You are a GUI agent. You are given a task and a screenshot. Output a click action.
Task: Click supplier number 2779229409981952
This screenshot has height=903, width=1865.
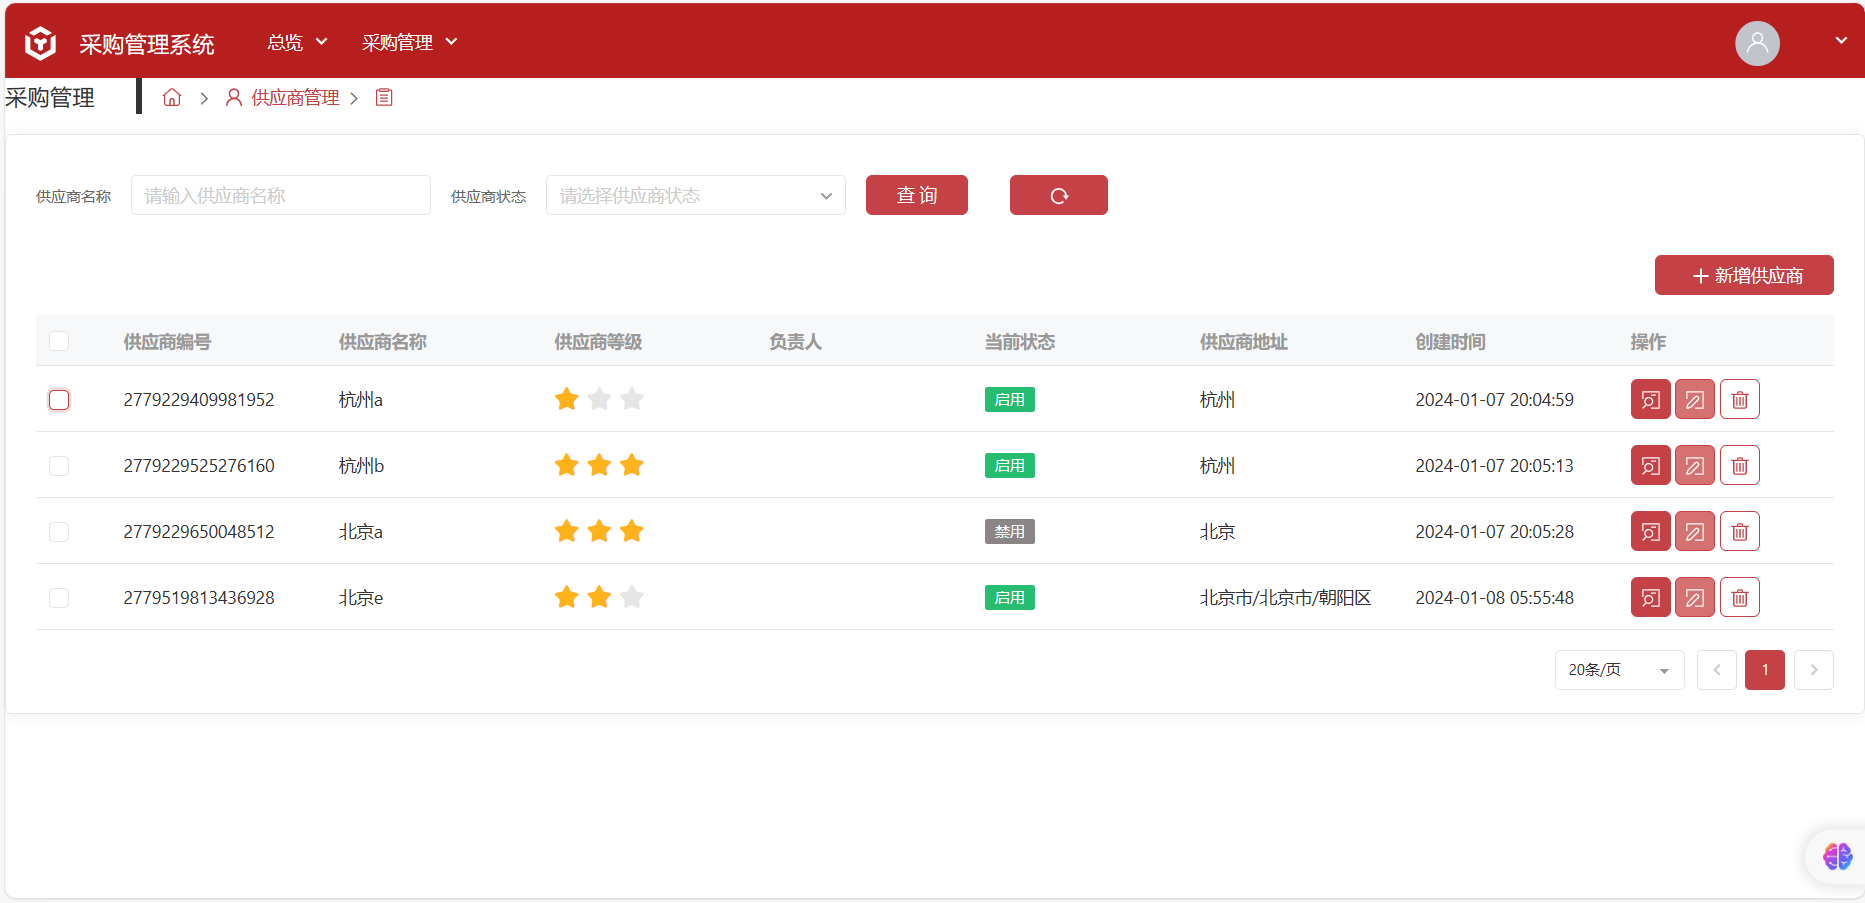(x=199, y=400)
